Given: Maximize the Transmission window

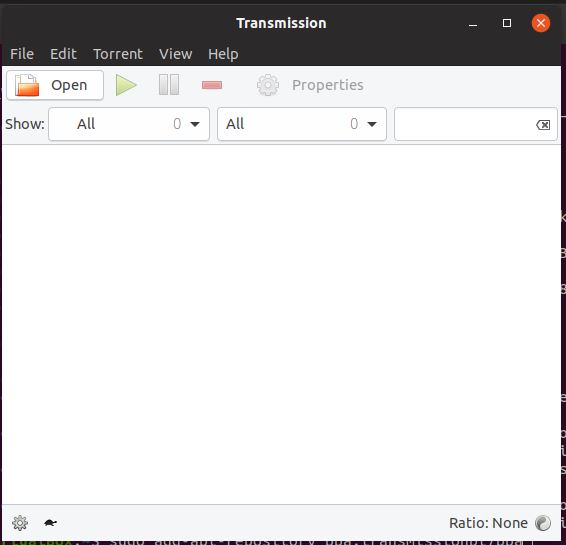Looking at the screenshot, I should 507,23.
